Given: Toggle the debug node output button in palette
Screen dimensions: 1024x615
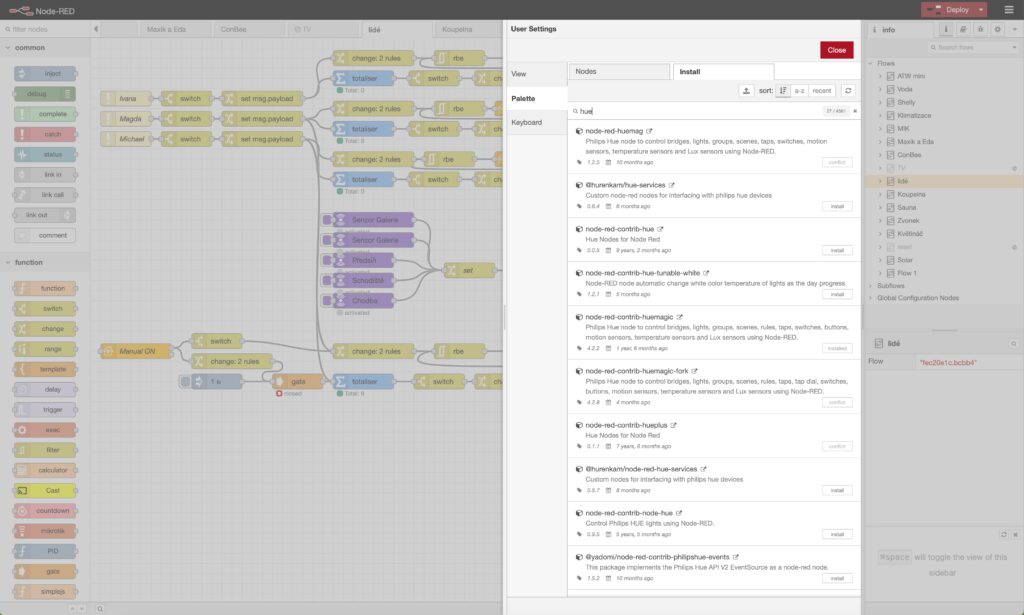Looking at the screenshot, I should 67,94.
